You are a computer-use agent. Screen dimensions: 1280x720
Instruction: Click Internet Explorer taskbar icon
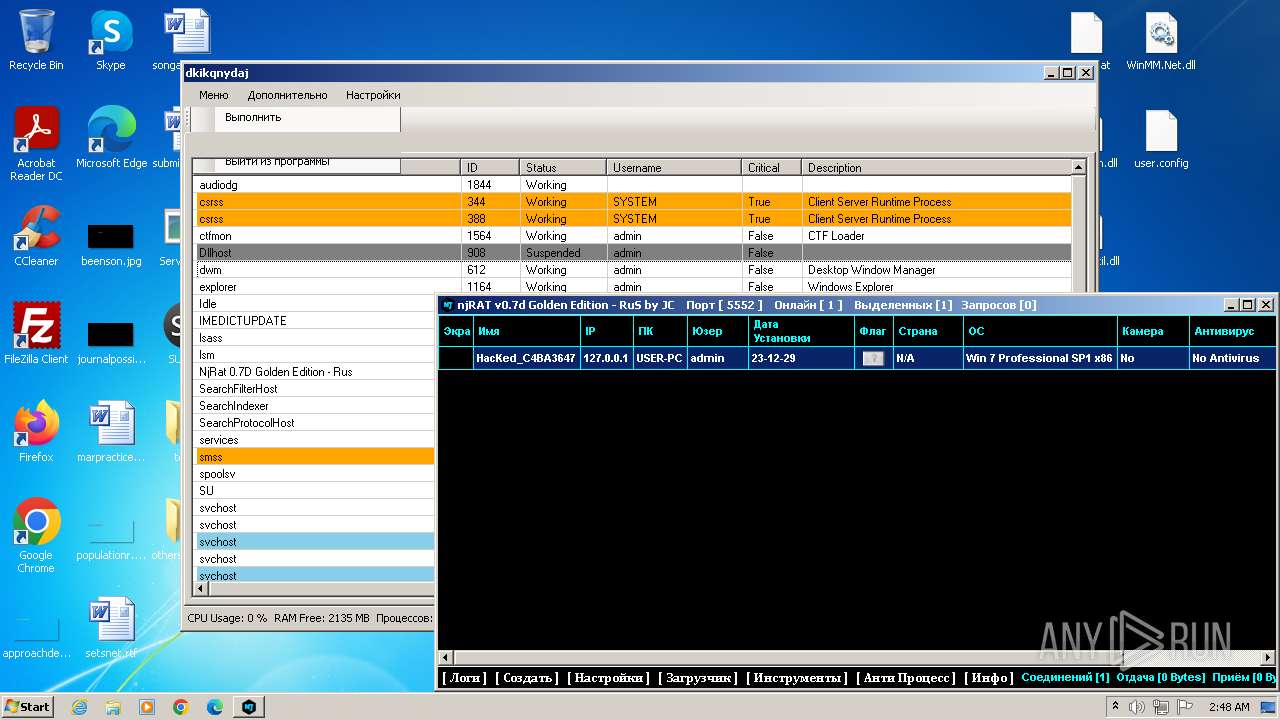tap(79, 707)
